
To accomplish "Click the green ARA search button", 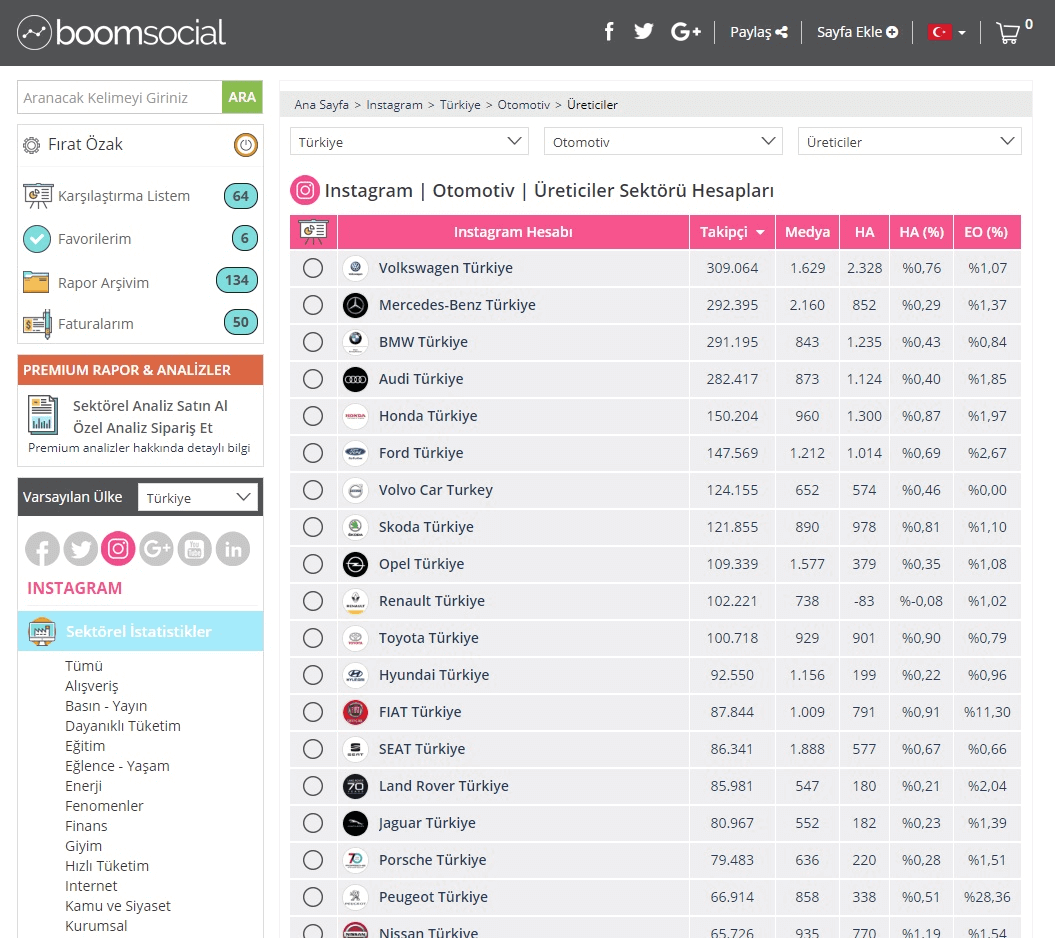I will 242,97.
